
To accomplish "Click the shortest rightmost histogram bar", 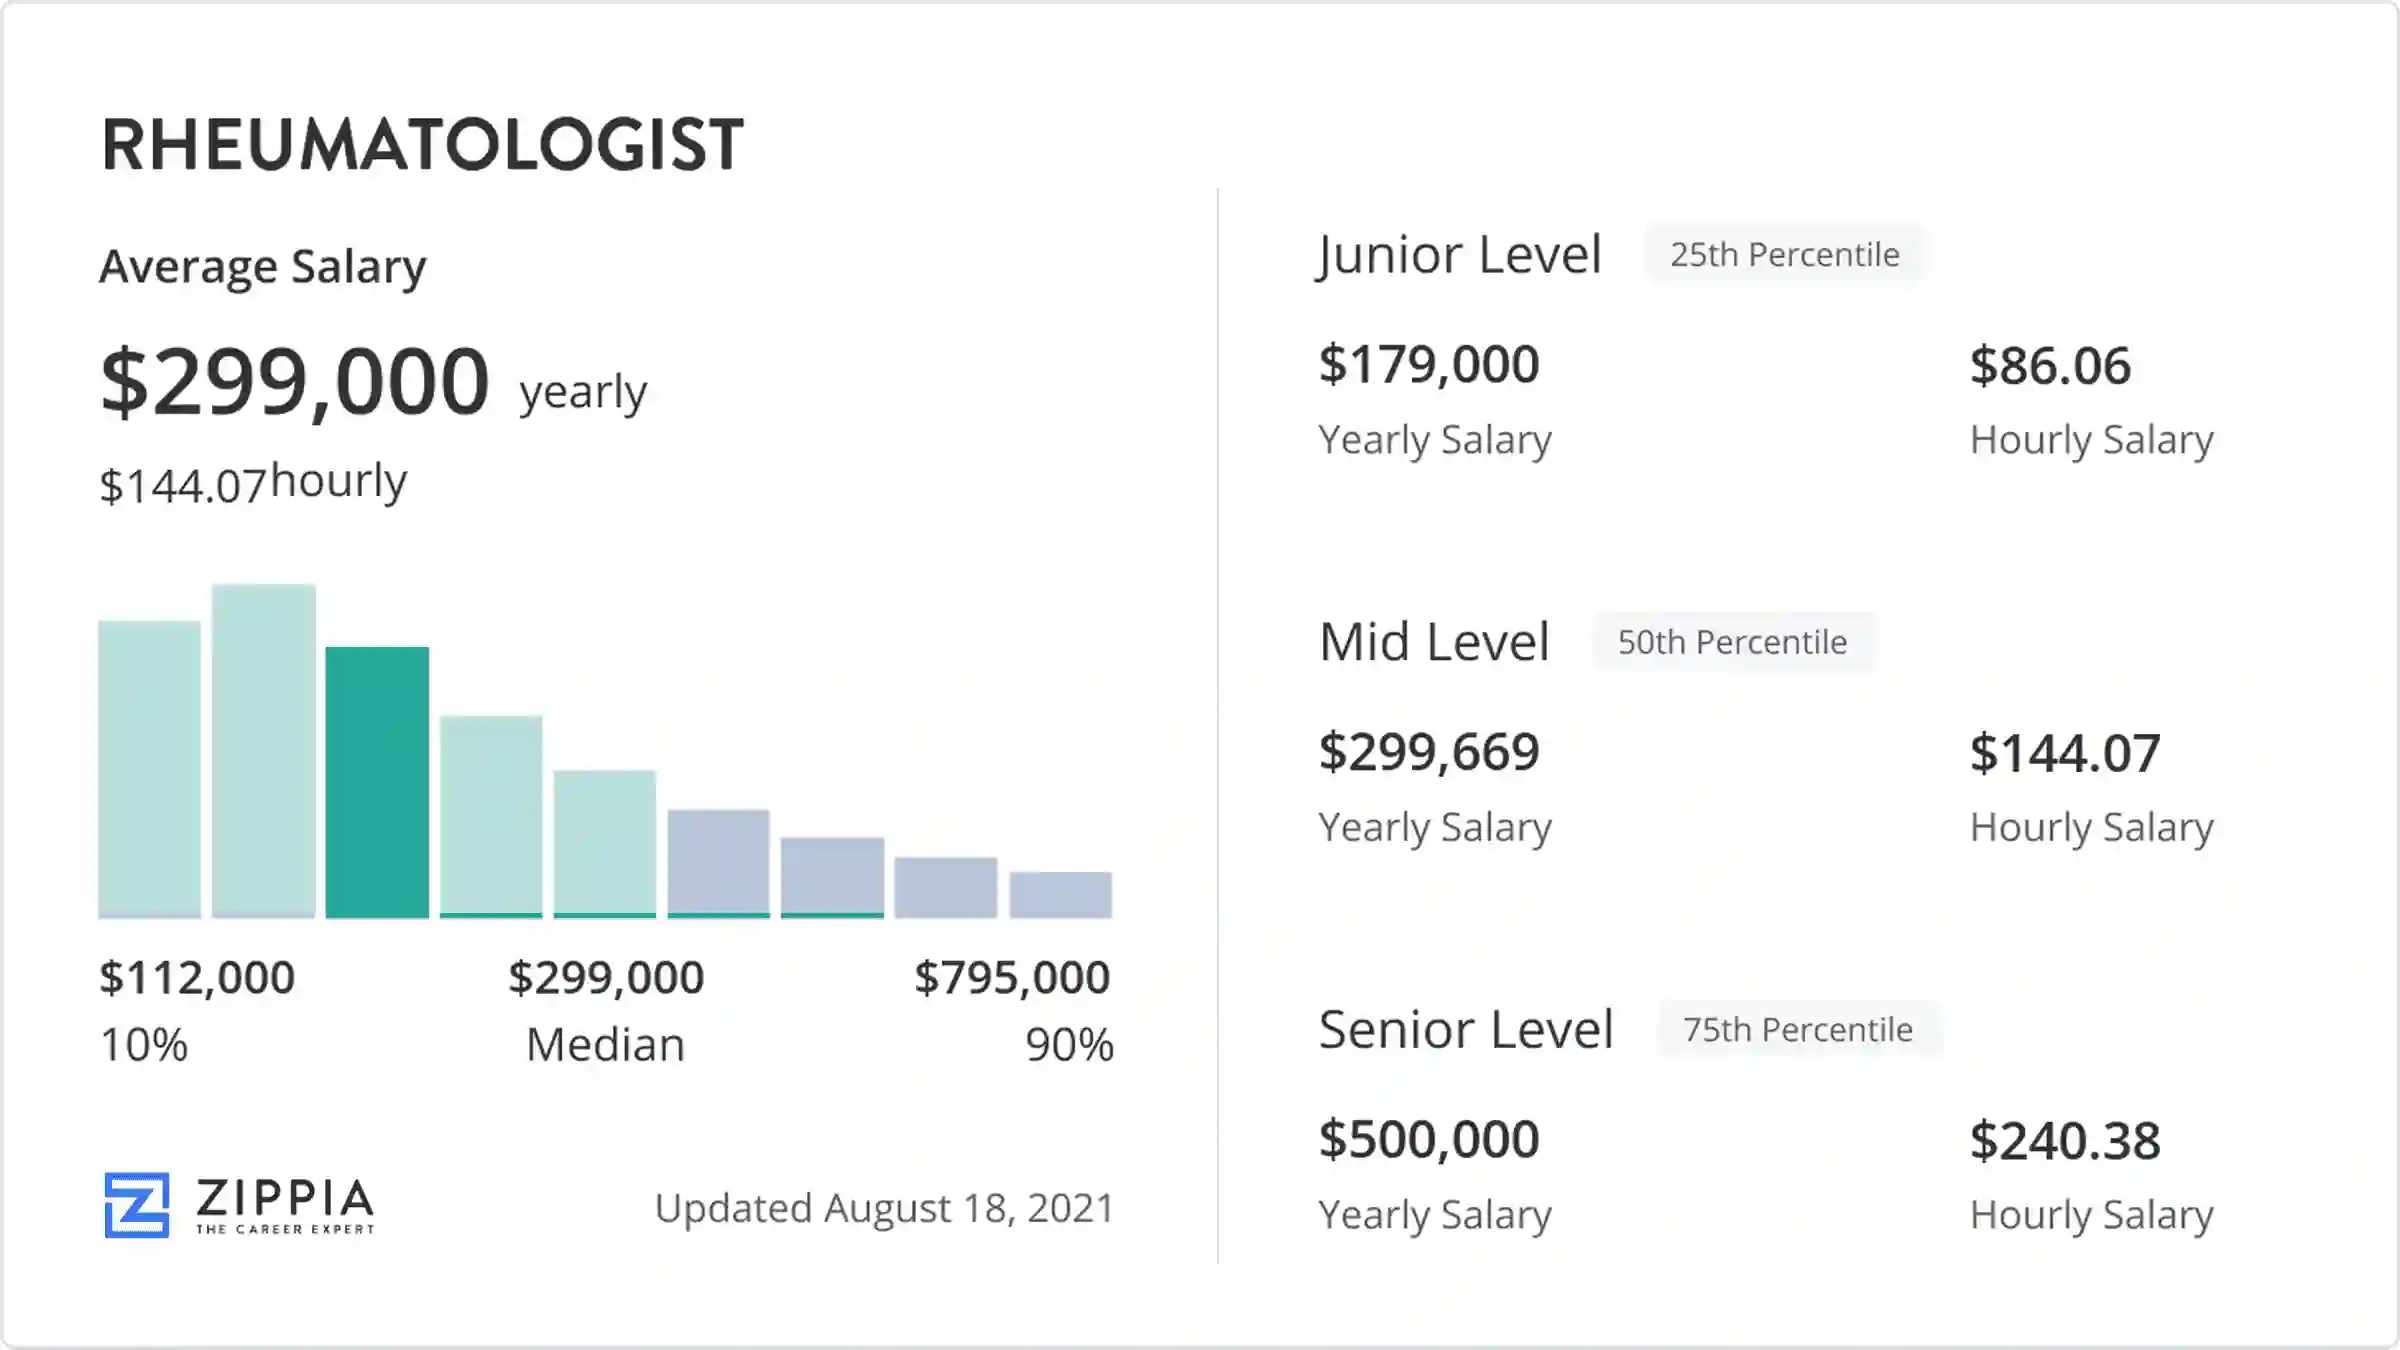I will [1060, 894].
